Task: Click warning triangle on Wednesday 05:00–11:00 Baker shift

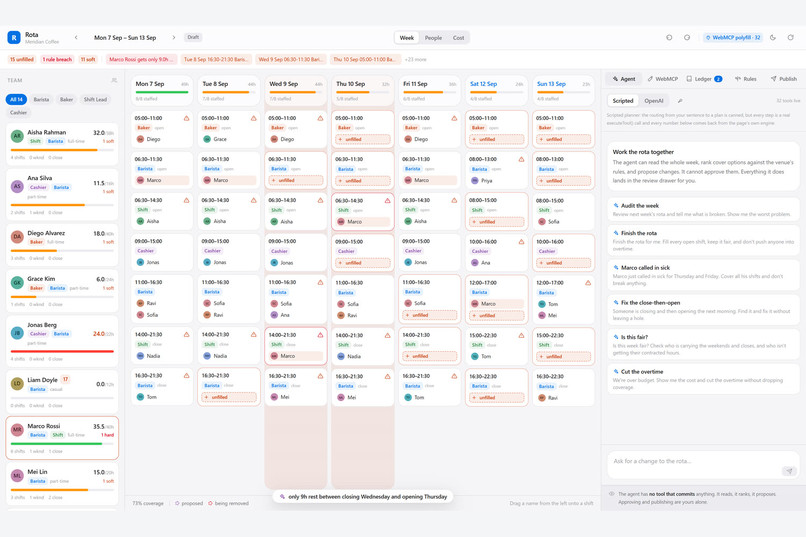Action: 320,118
